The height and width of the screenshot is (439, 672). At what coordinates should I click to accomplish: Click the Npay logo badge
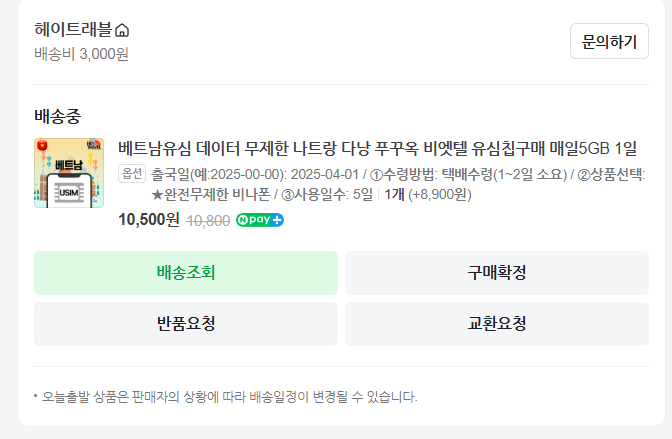pyautogui.click(x=260, y=220)
